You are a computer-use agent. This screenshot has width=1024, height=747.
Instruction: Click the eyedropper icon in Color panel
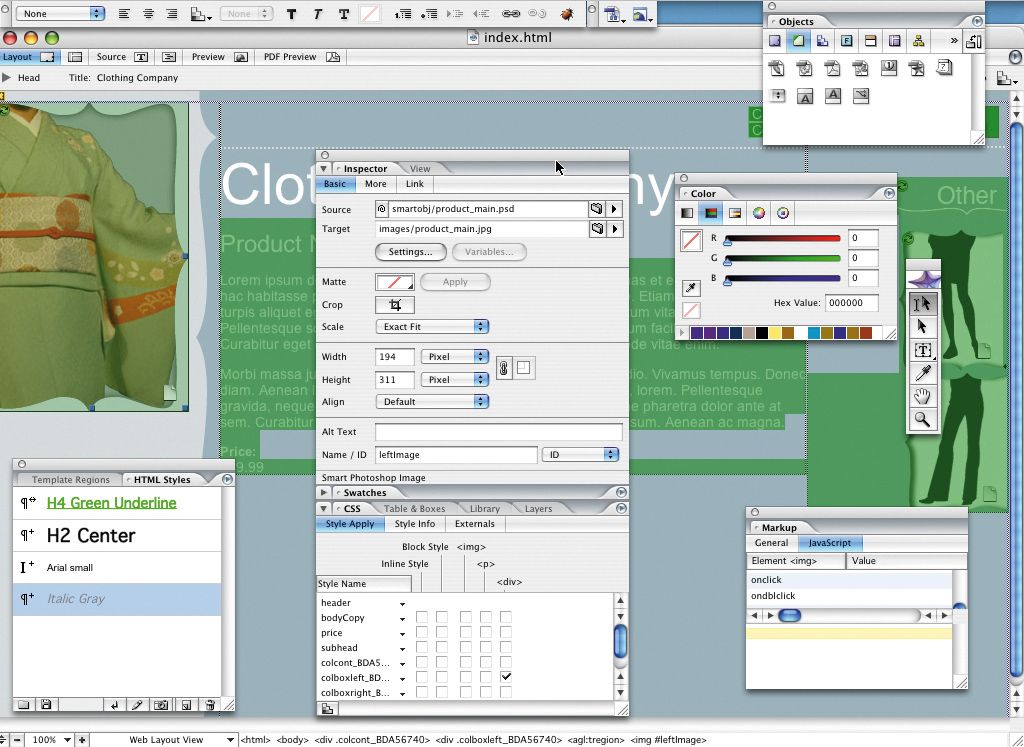[x=691, y=287]
